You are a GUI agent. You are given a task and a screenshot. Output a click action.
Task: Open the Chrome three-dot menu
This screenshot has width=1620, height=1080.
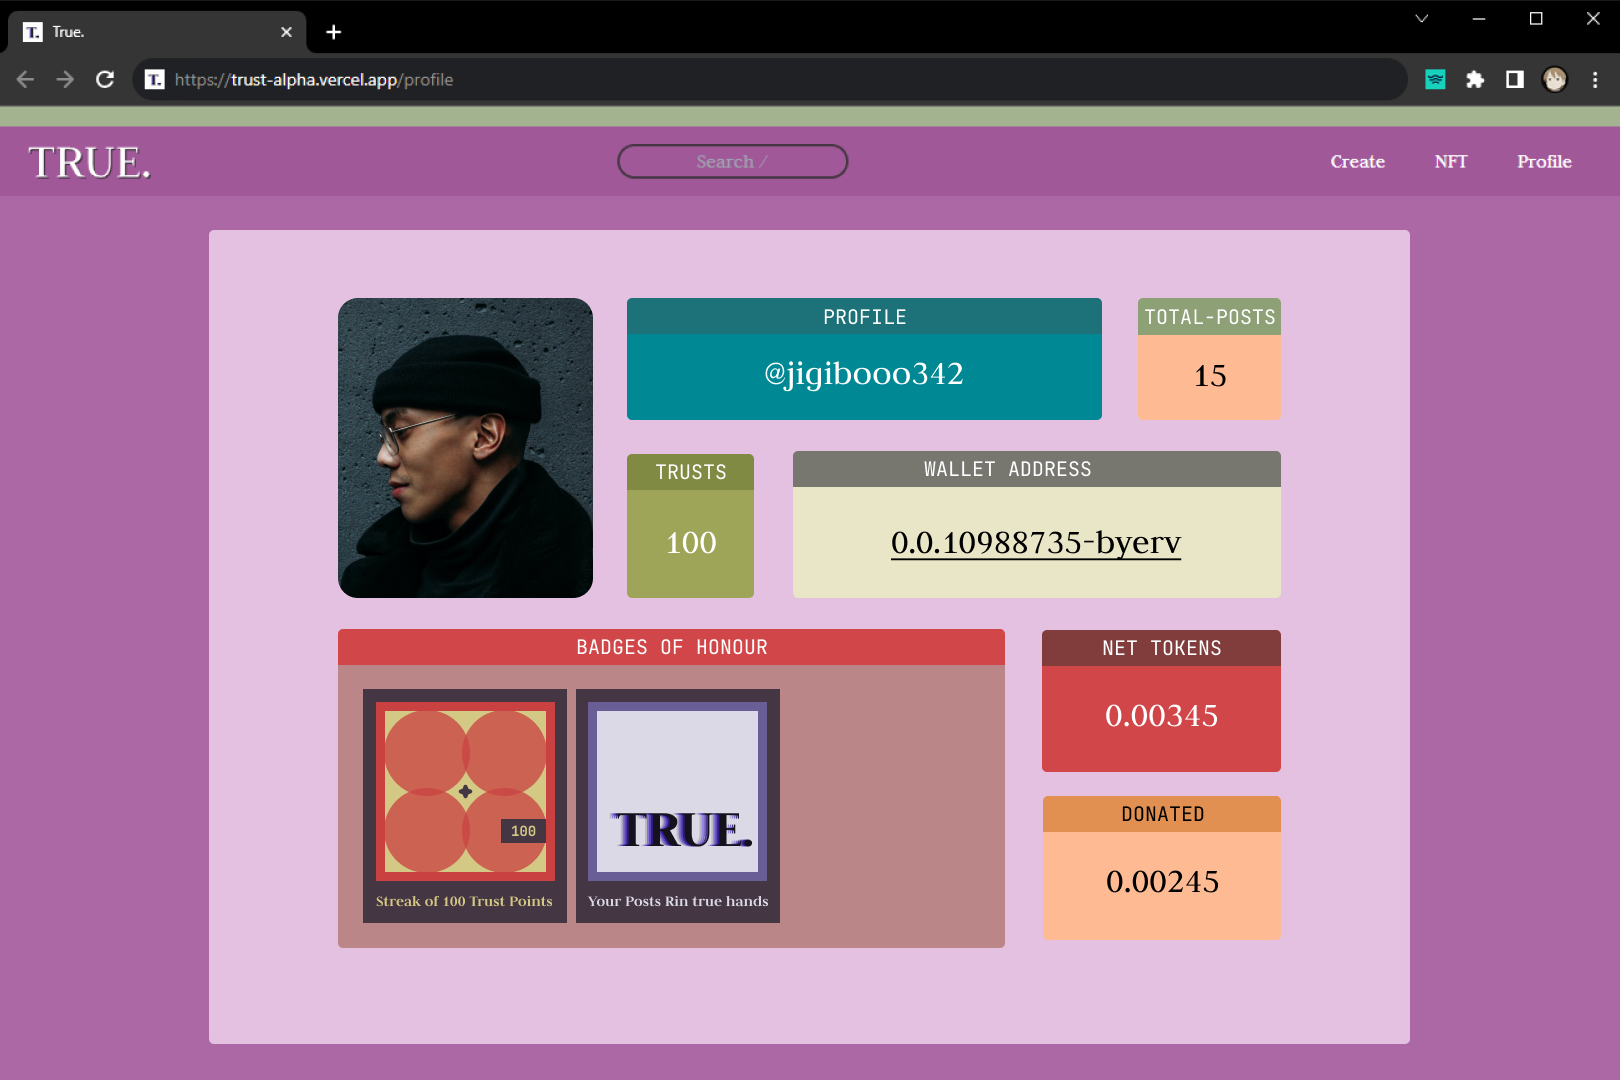click(x=1595, y=79)
